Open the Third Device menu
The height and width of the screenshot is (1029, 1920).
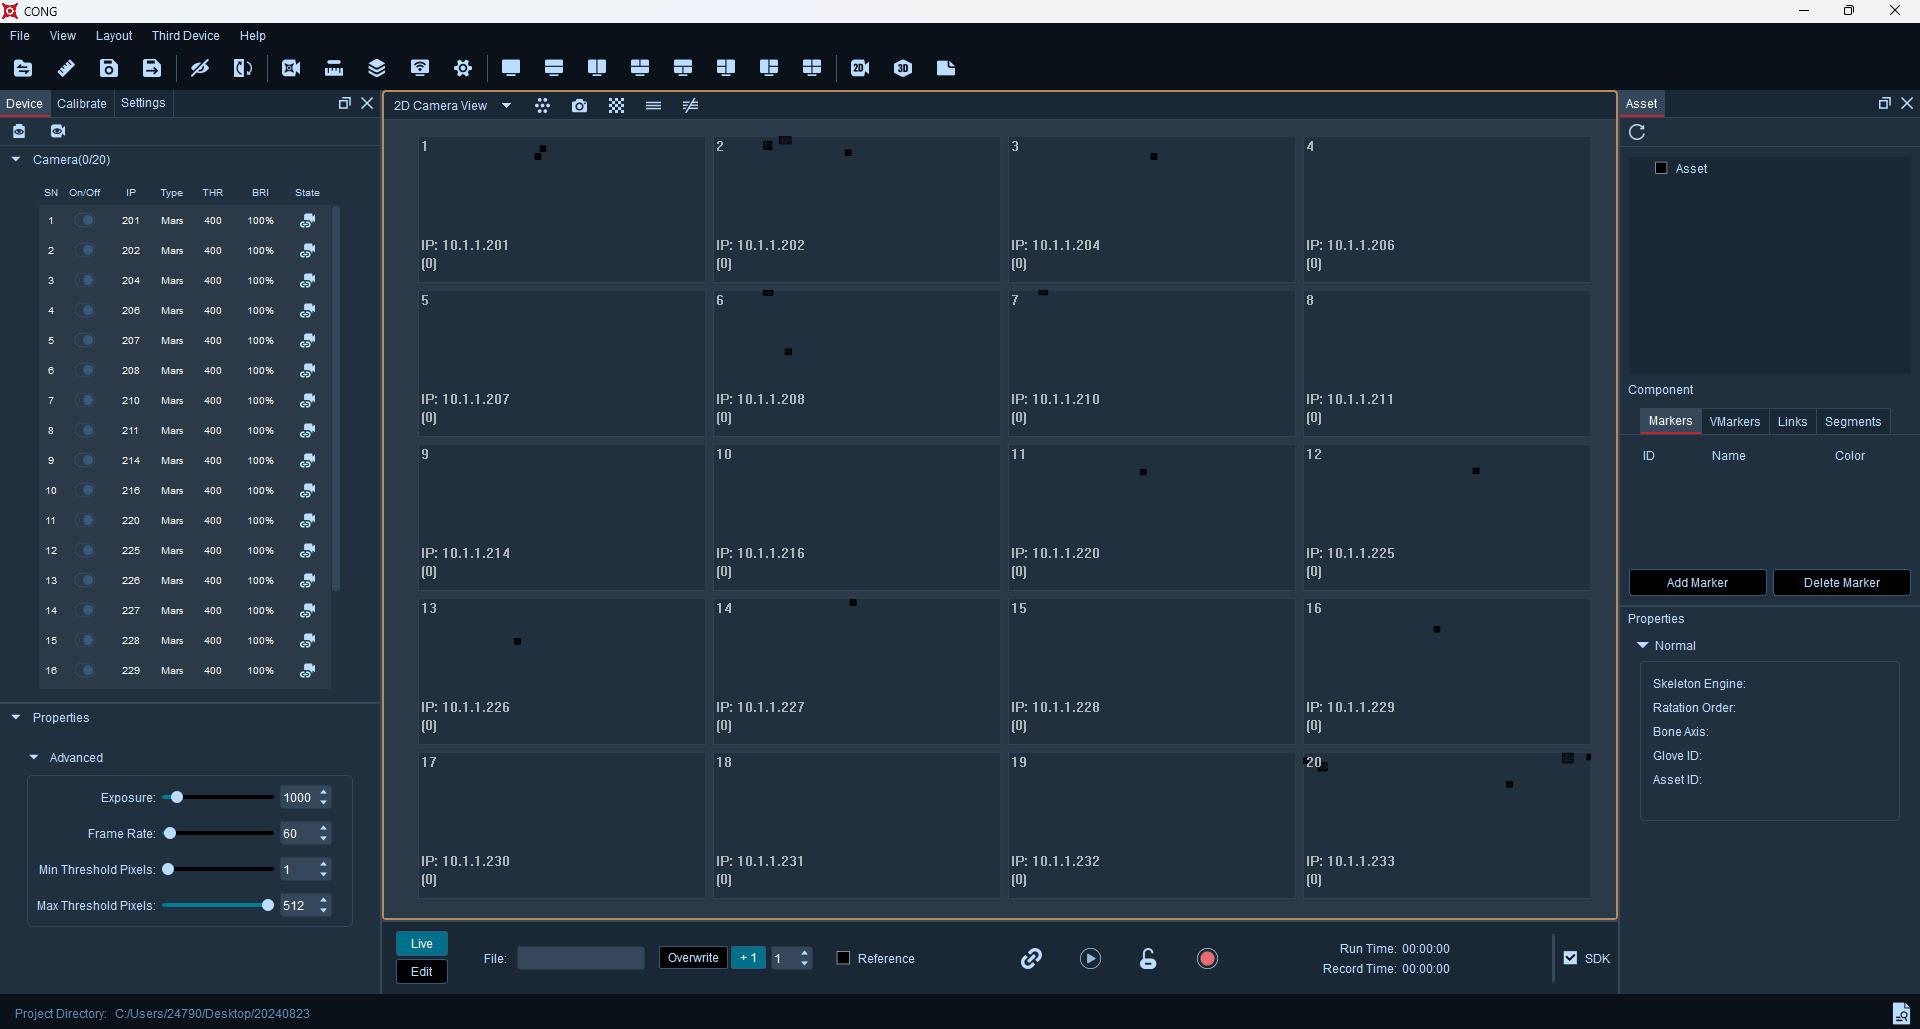point(185,36)
